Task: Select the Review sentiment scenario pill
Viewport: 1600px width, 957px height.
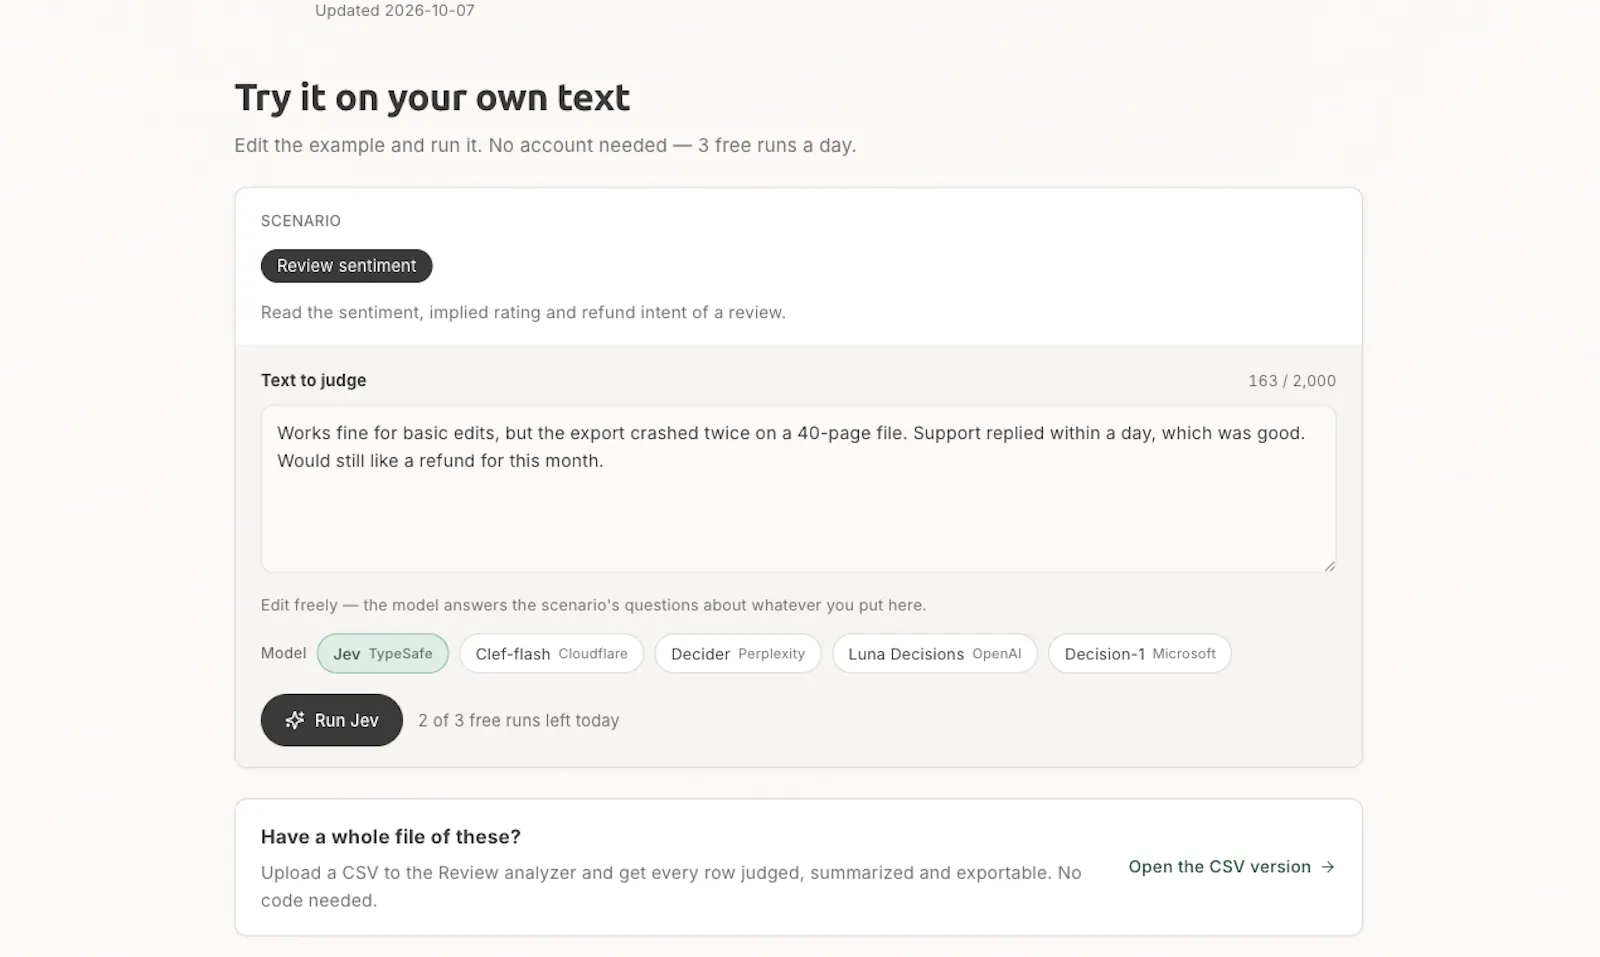Action: [346, 266]
